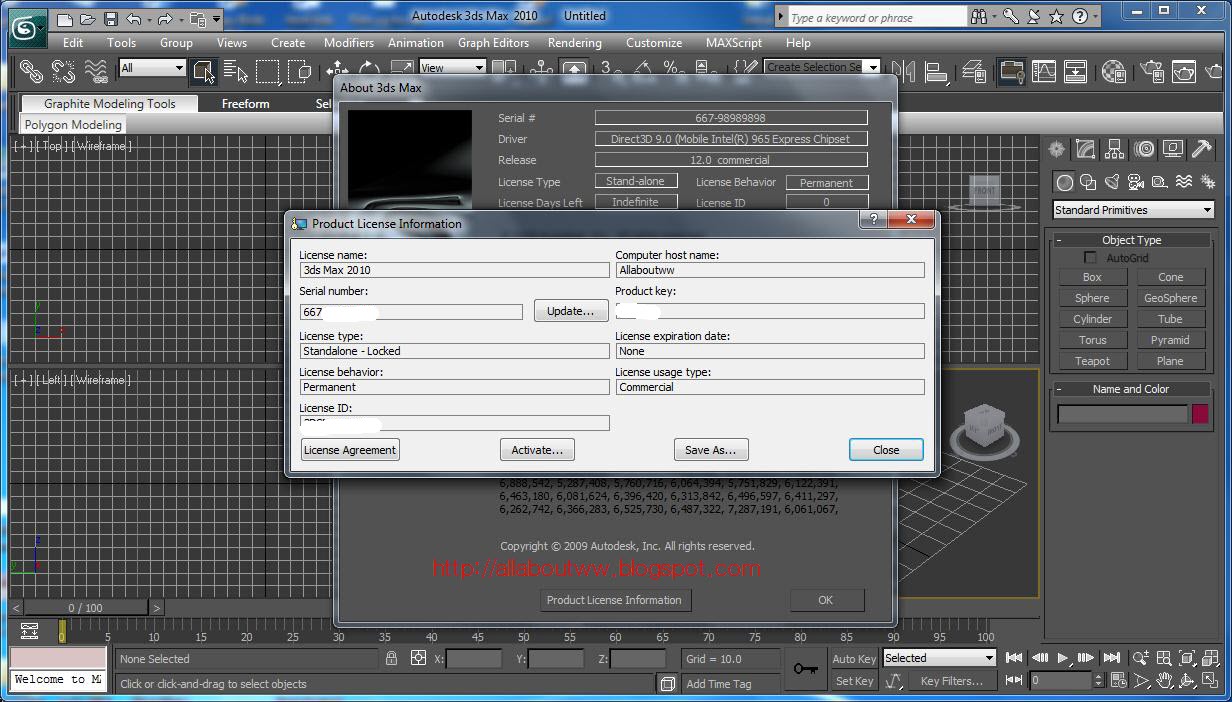Open the Selected key filter dropdown

[x=939, y=658]
